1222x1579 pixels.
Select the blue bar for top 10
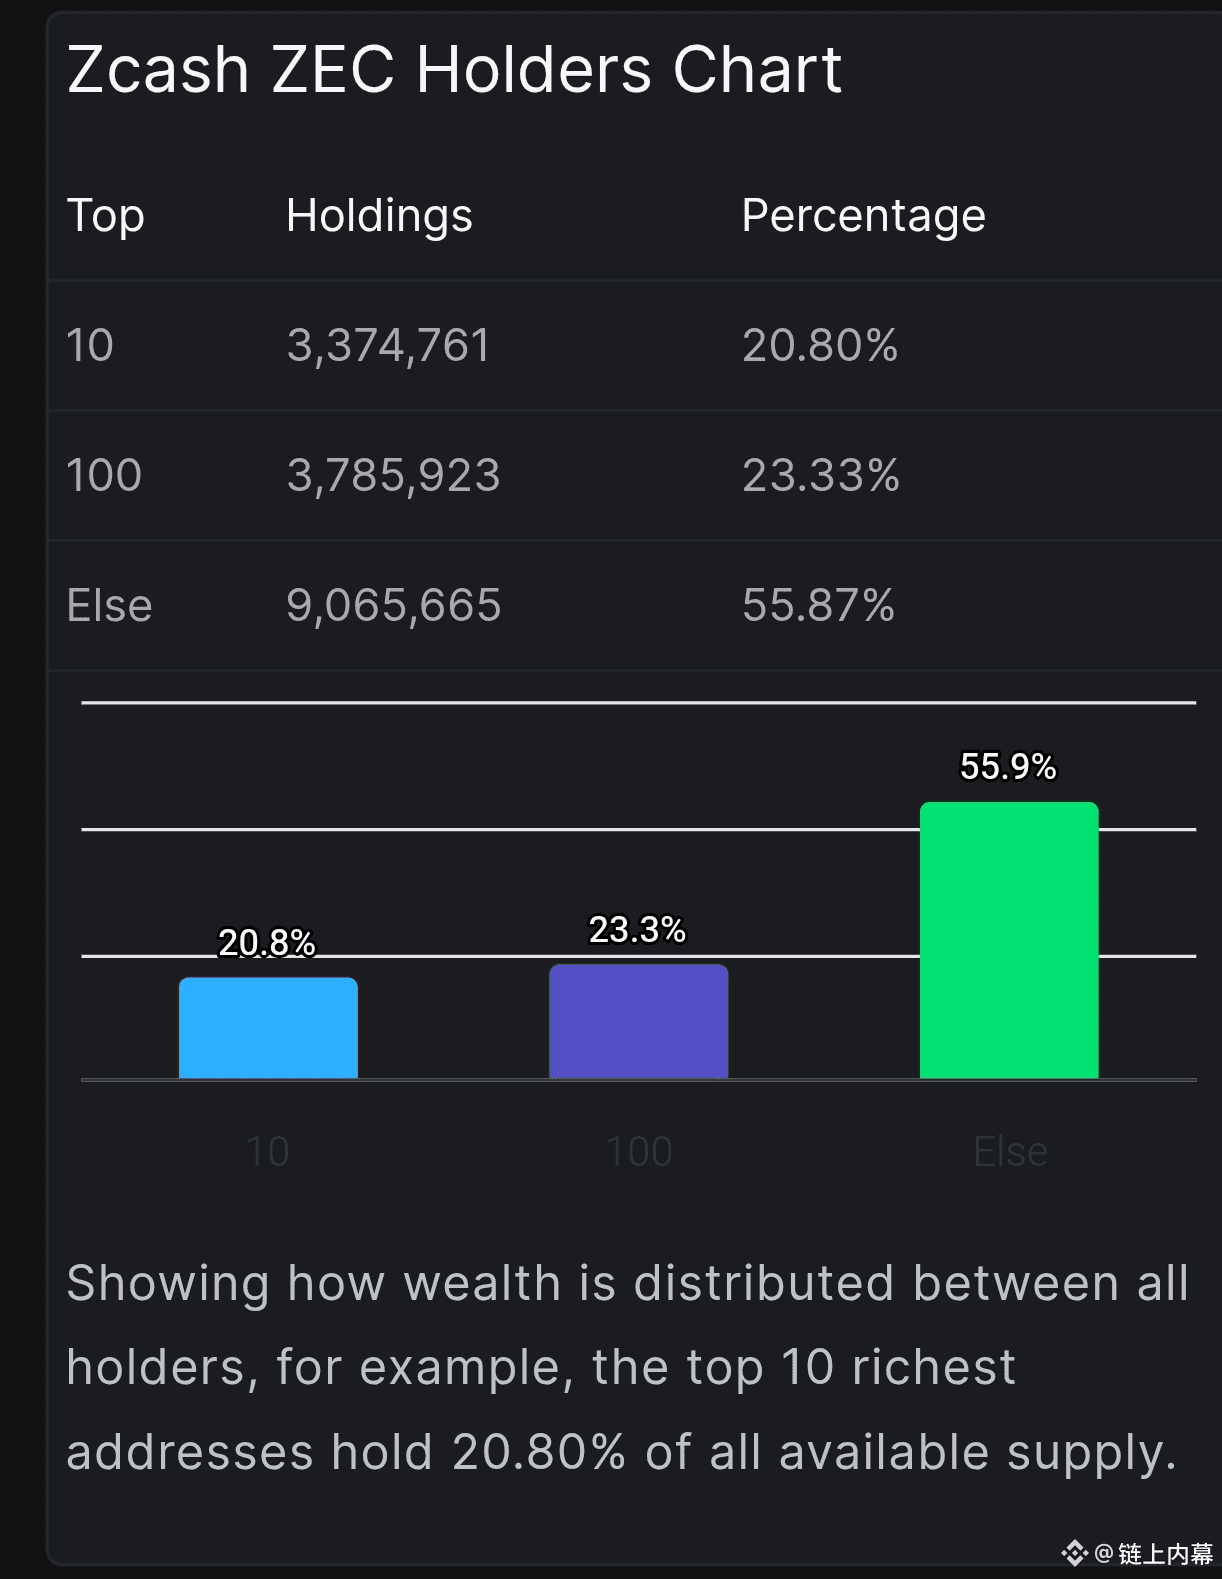[x=268, y=1028]
